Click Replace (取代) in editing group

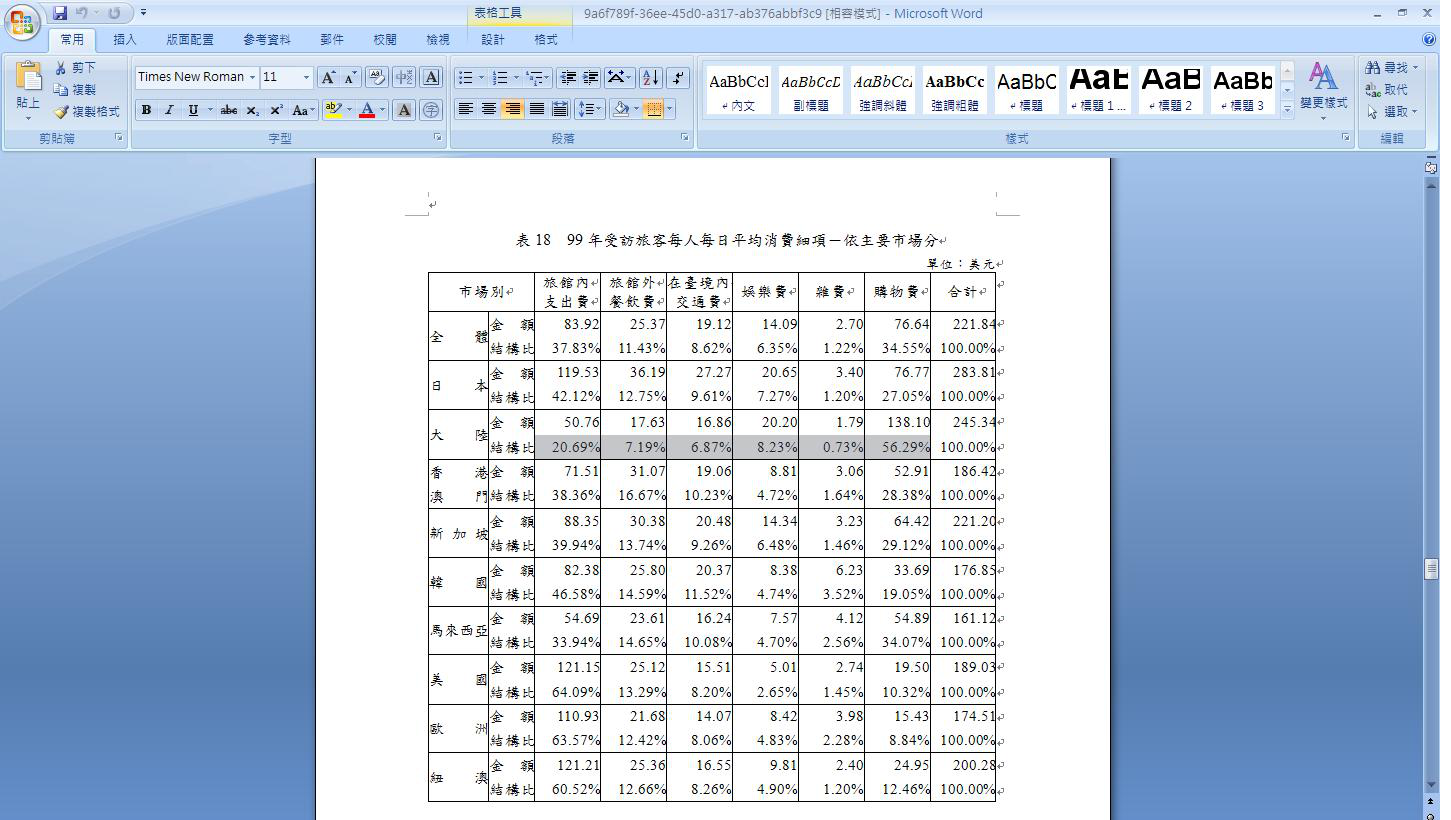click(1387, 90)
